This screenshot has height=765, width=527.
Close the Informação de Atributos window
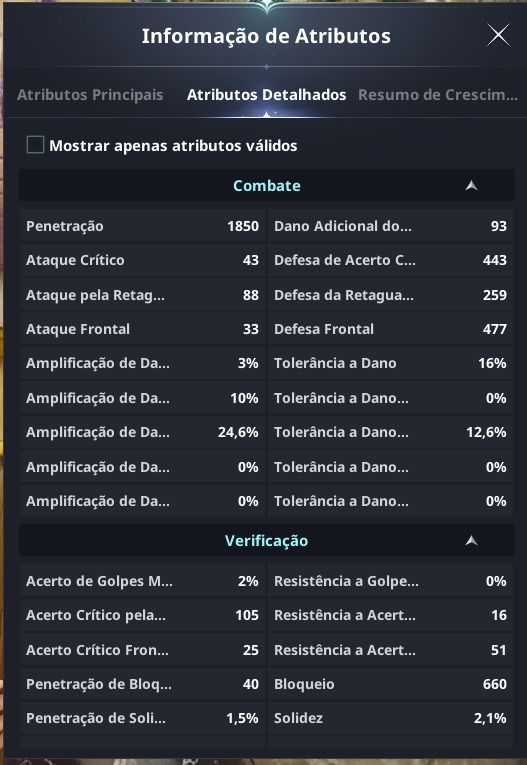tap(498, 36)
